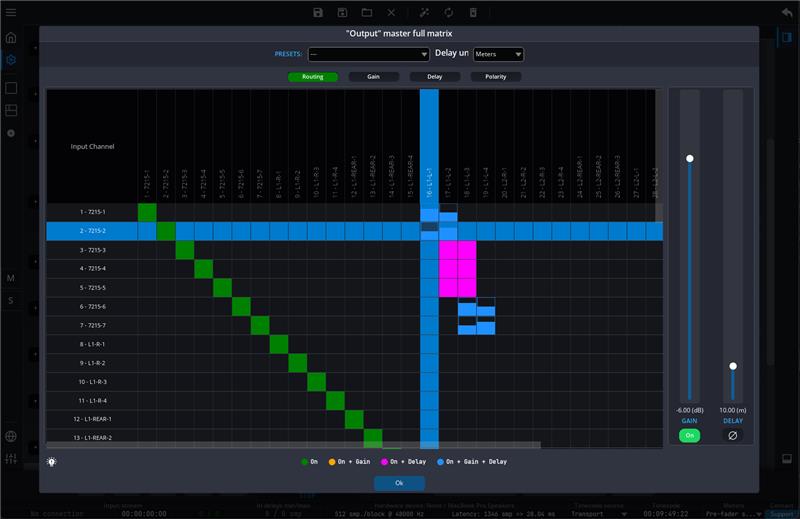
Task: Switch to the Gain tab
Action: [373, 77]
